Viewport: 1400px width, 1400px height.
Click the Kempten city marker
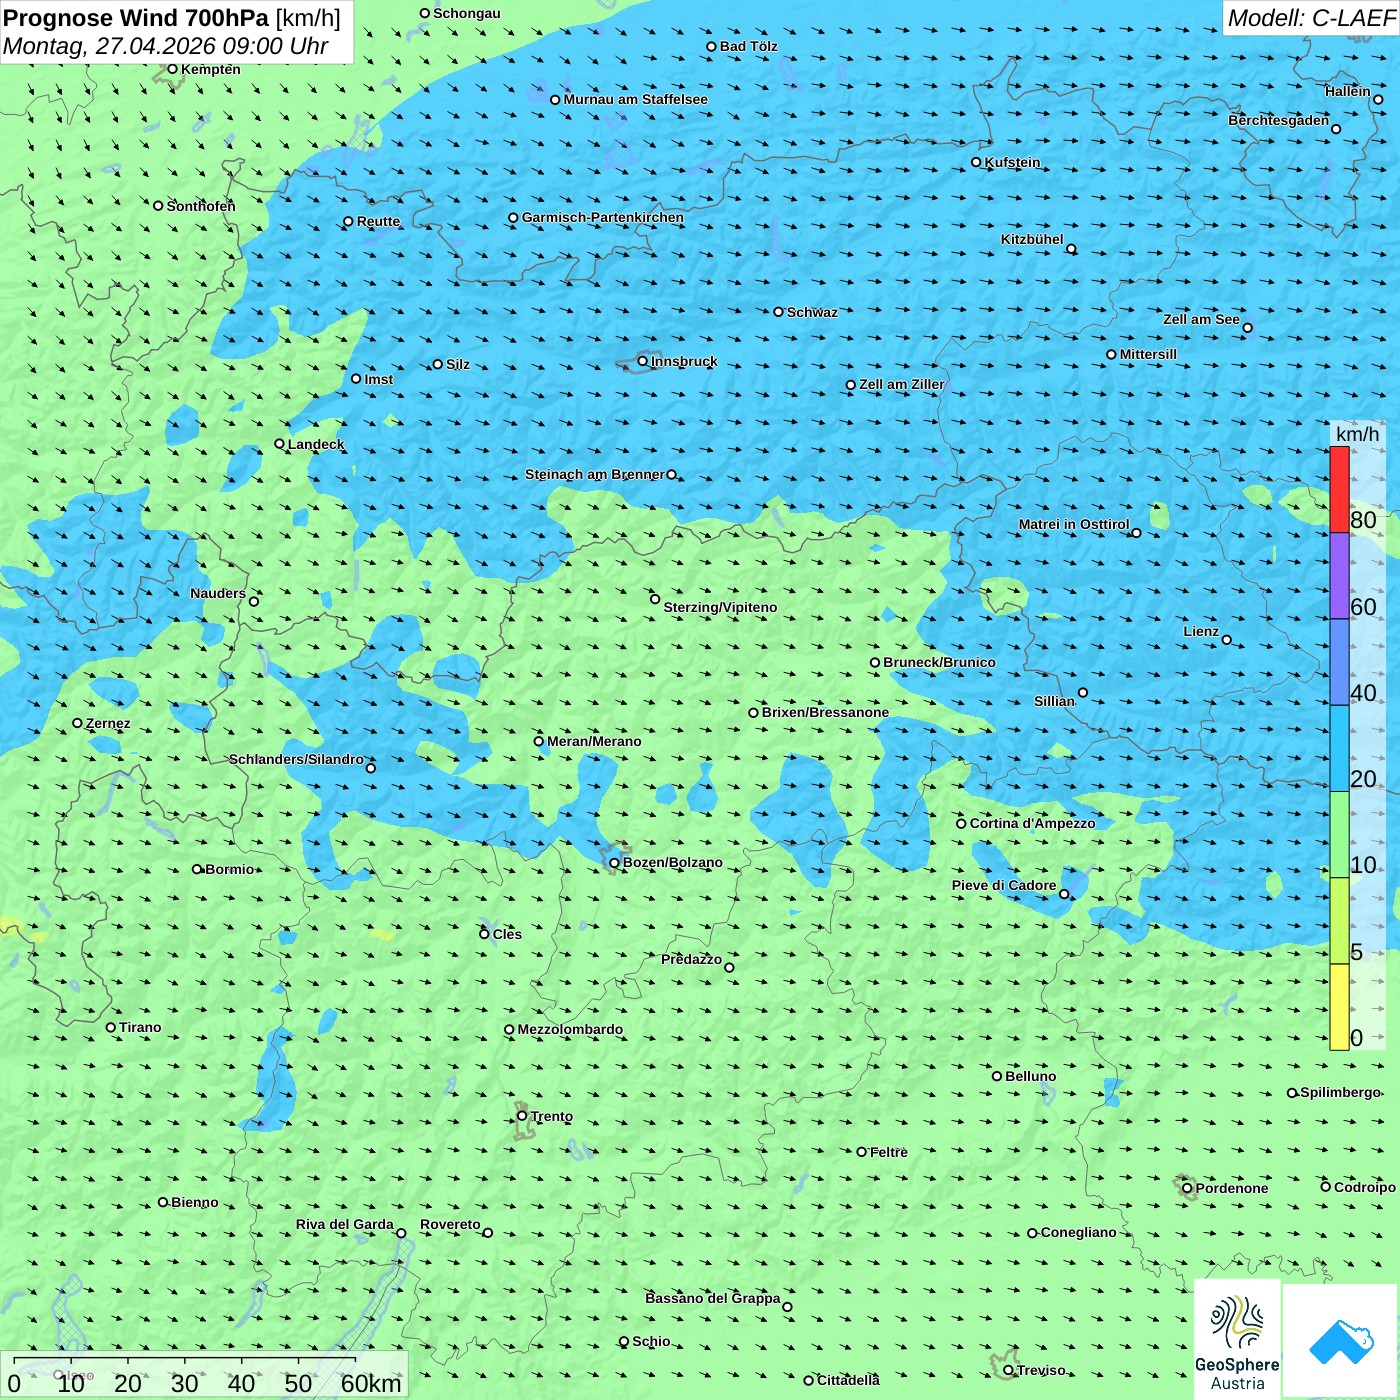173,69
